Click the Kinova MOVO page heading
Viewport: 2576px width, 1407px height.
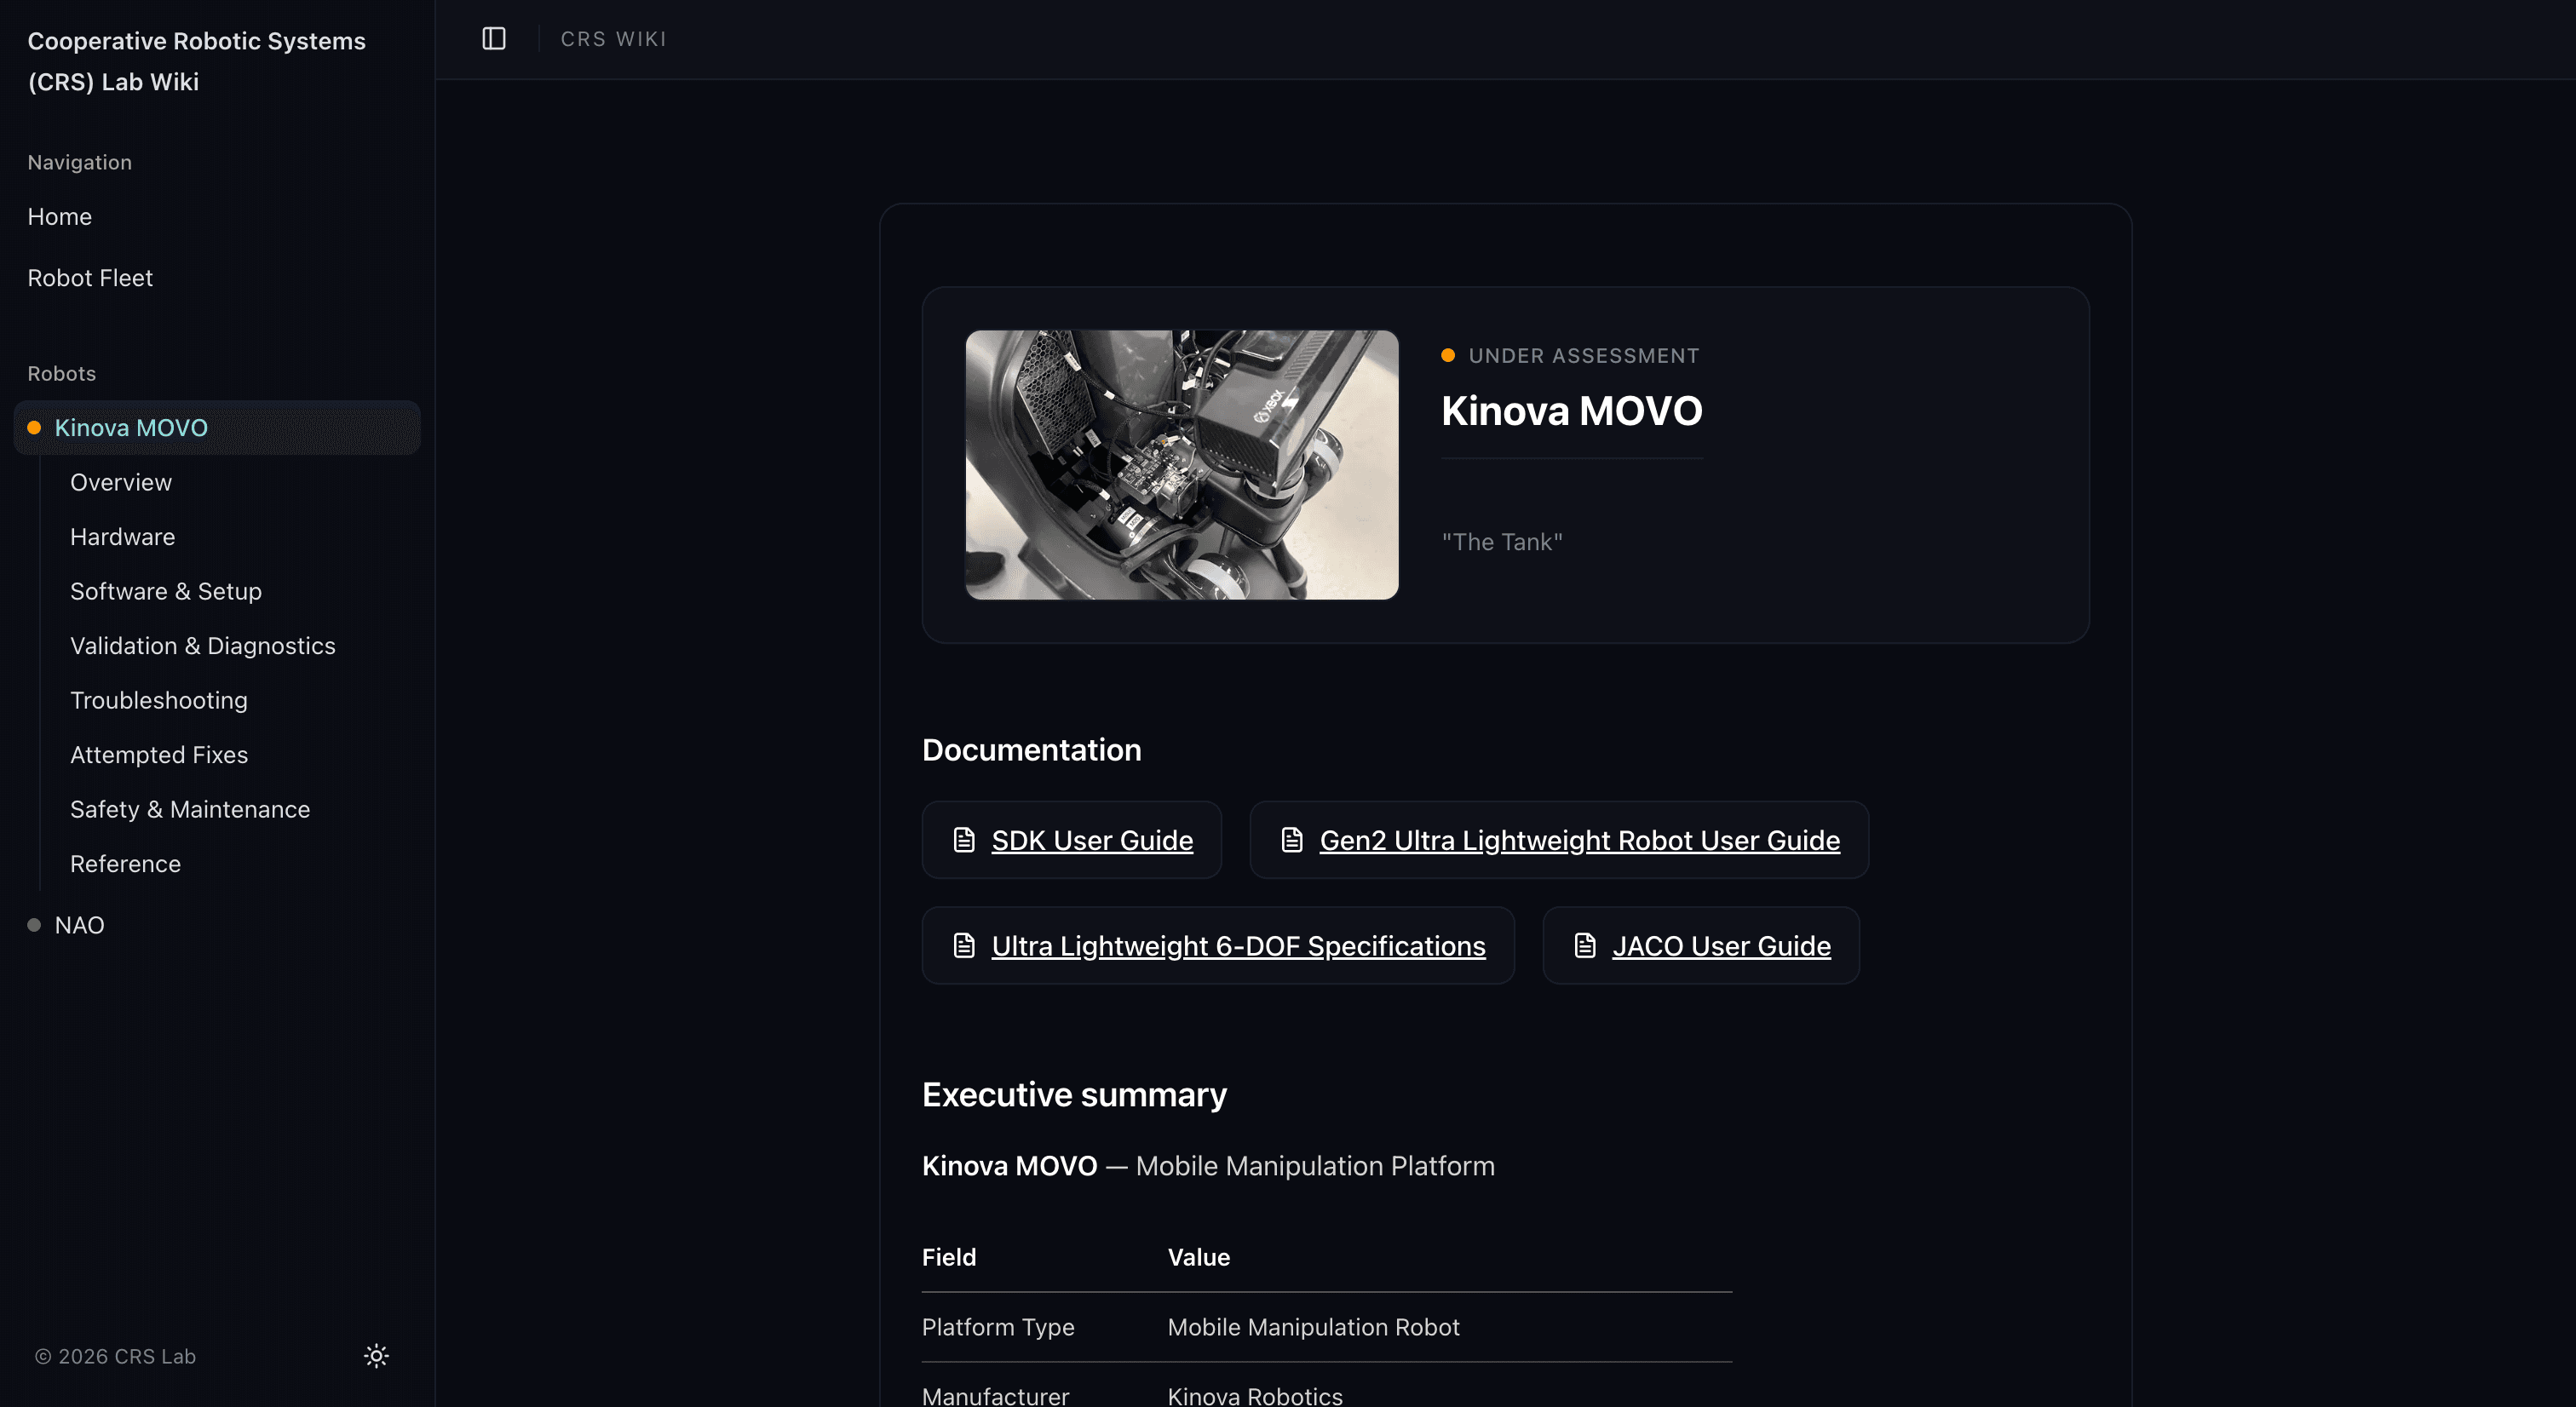(x=1571, y=411)
